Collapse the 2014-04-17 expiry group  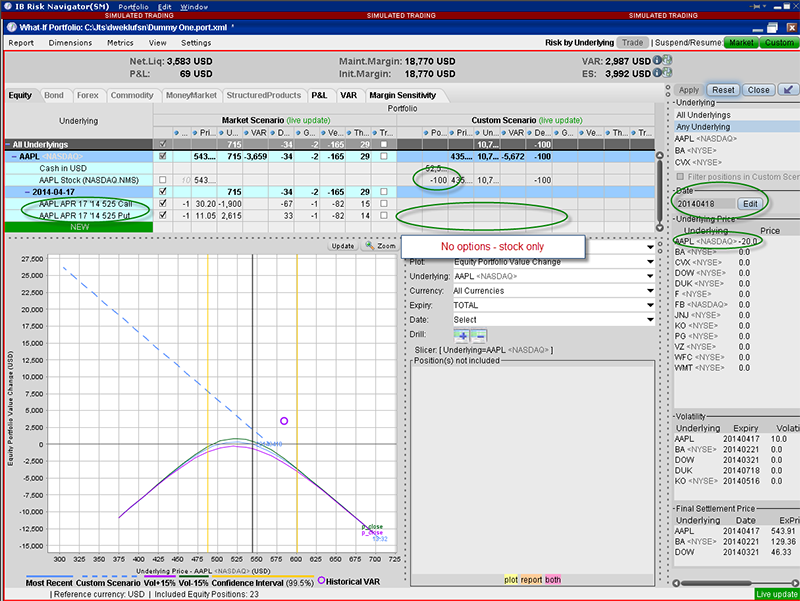click(x=28, y=192)
